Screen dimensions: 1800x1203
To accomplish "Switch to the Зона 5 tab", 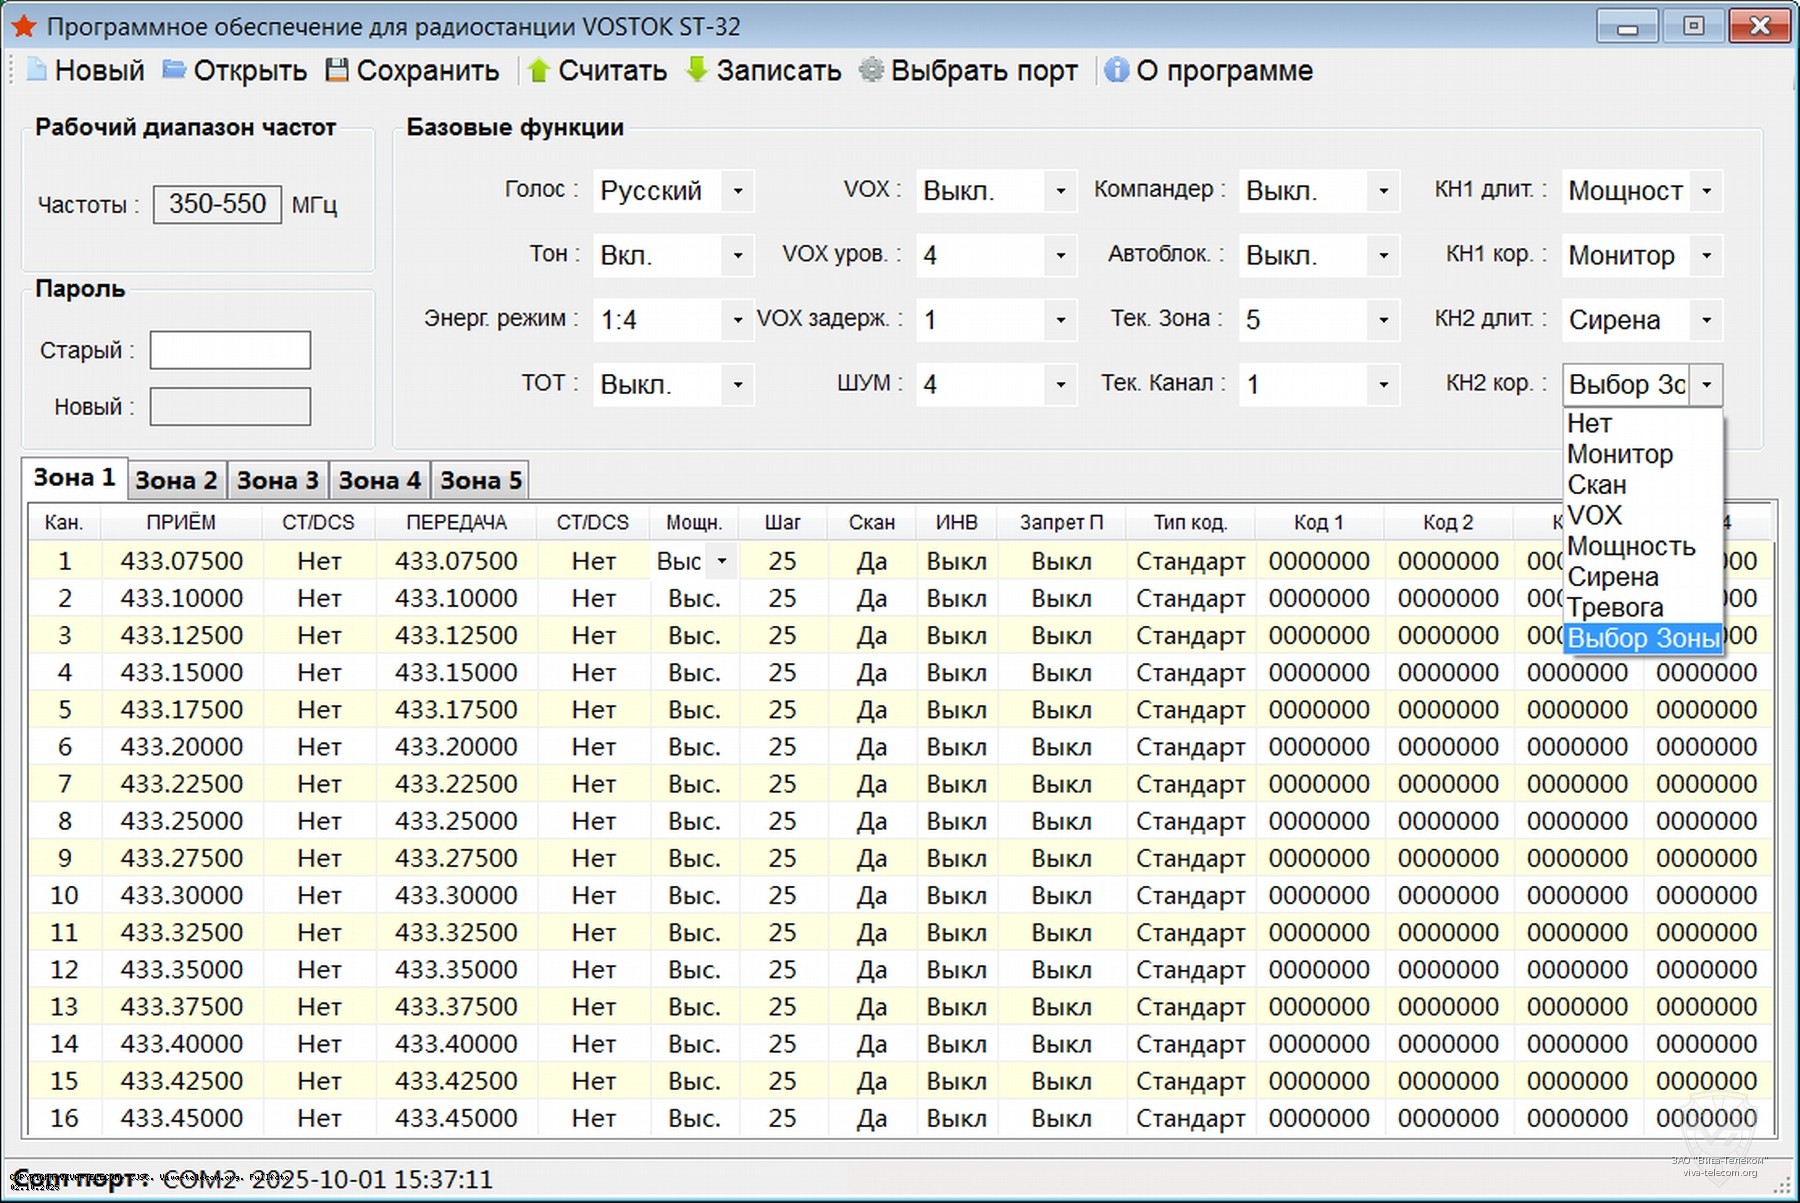I will pyautogui.click(x=480, y=481).
